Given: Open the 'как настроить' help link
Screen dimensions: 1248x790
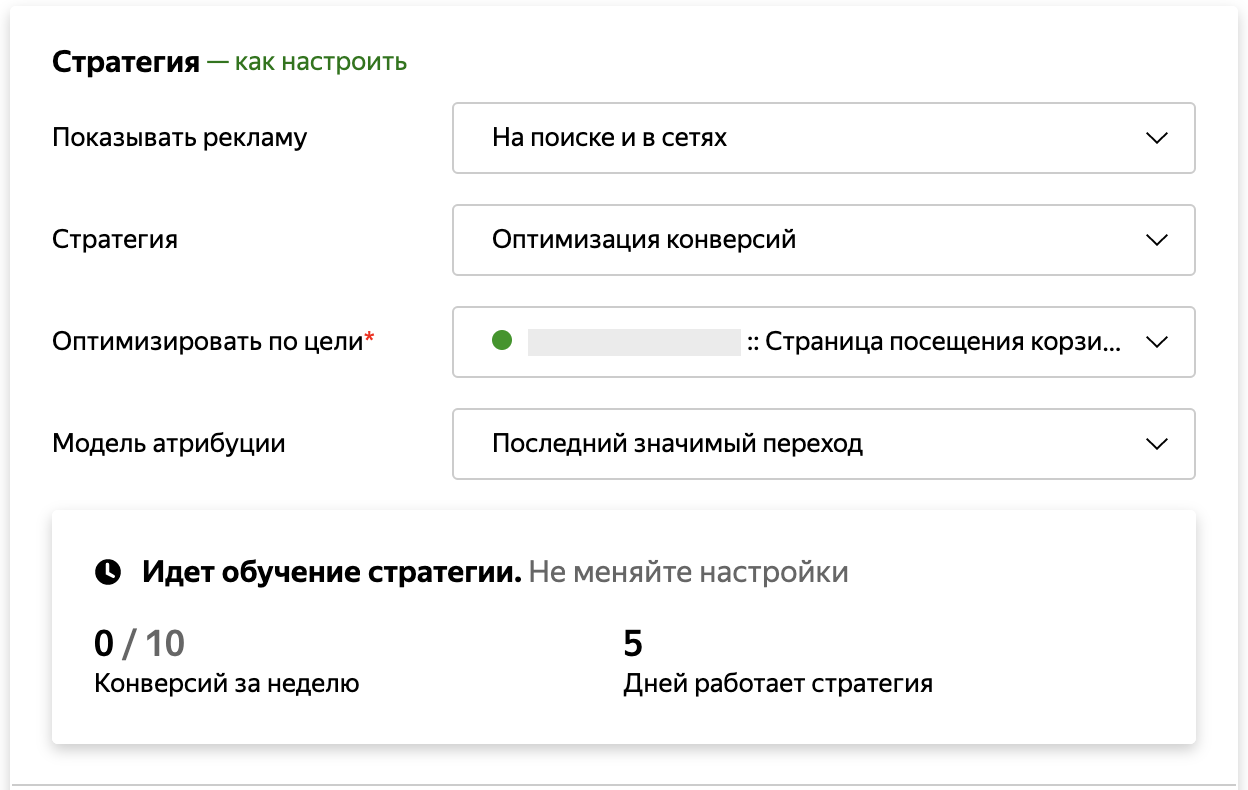Looking at the screenshot, I should pyautogui.click(x=320, y=62).
